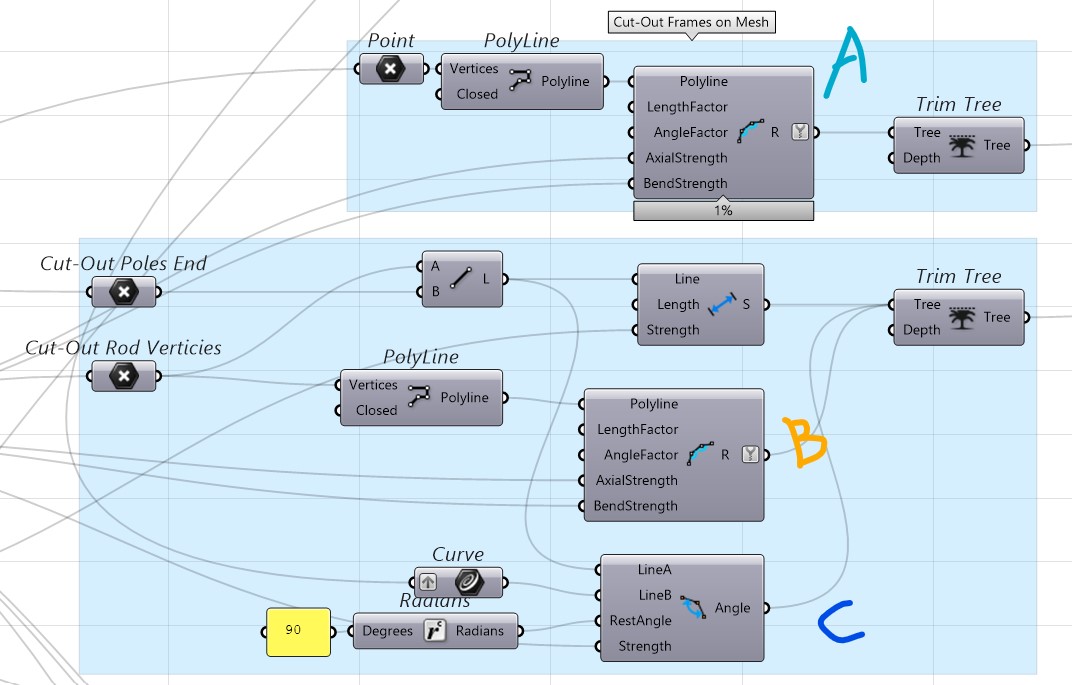1072x685 pixels.
Task: Click BendStrength input on the second Rod component
Action: (x=635, y=506)
